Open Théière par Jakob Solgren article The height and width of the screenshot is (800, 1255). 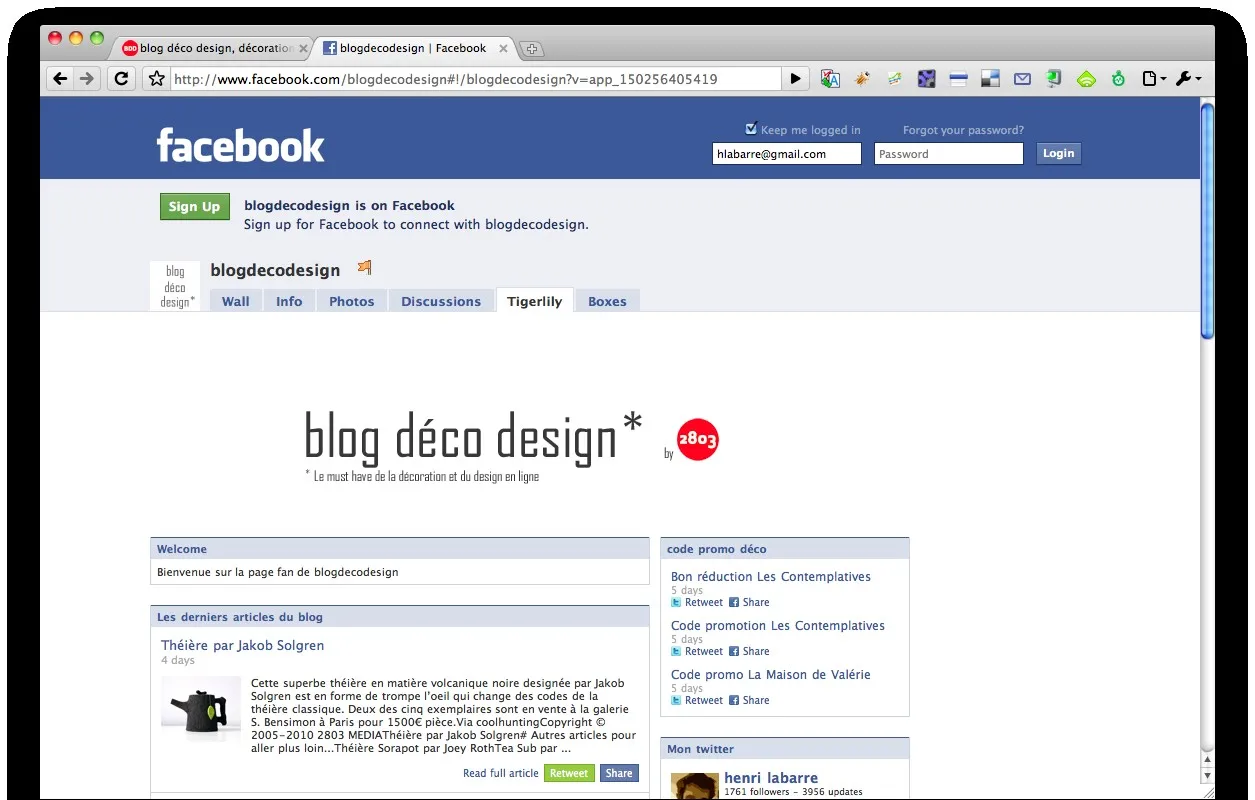[x=243, y=646]
